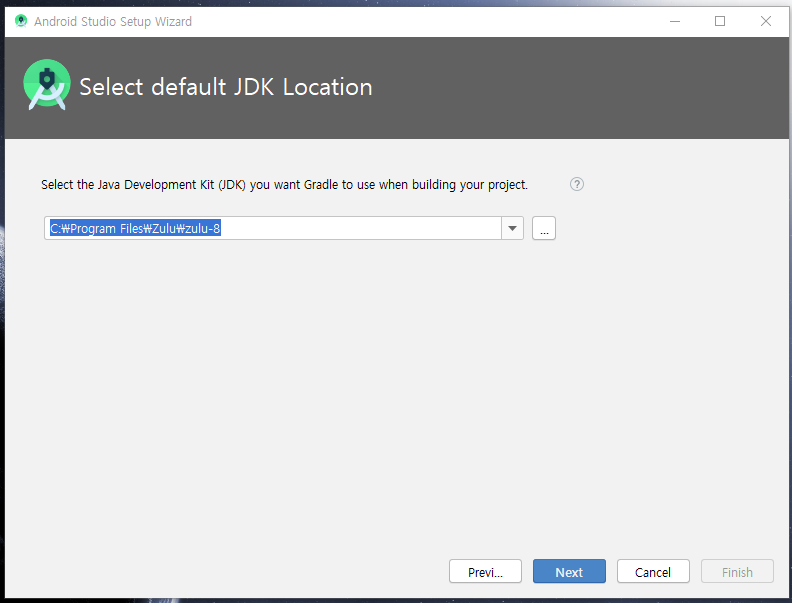Image resolution: width=792 pixels, height=603 pixels.
Task: Click the browse "..." button
Action: (544, 228)
